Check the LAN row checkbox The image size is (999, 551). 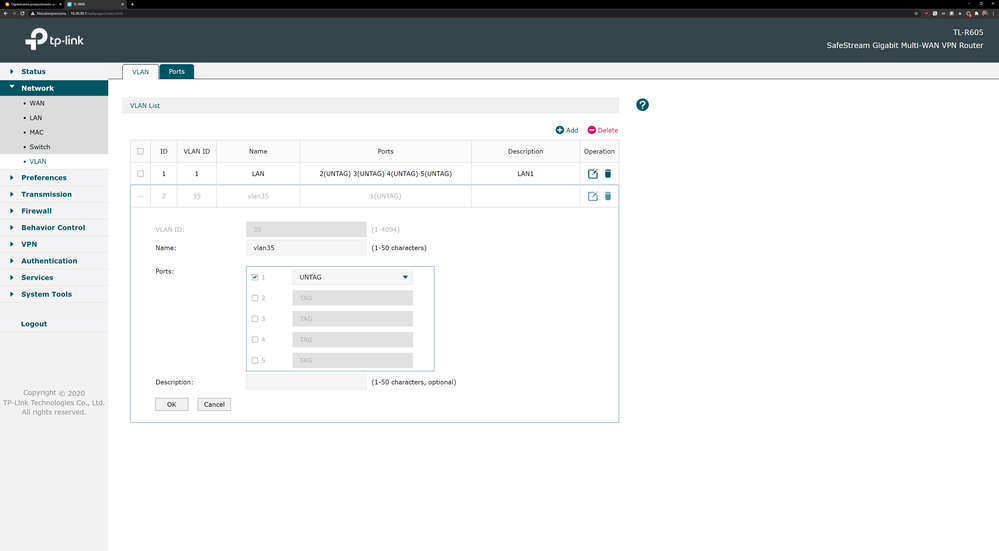(x=140, y=174)
